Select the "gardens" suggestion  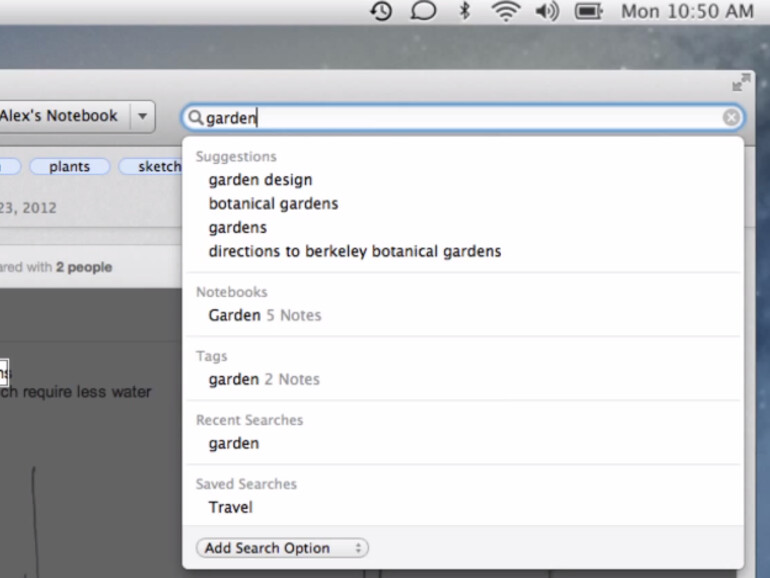237,228
